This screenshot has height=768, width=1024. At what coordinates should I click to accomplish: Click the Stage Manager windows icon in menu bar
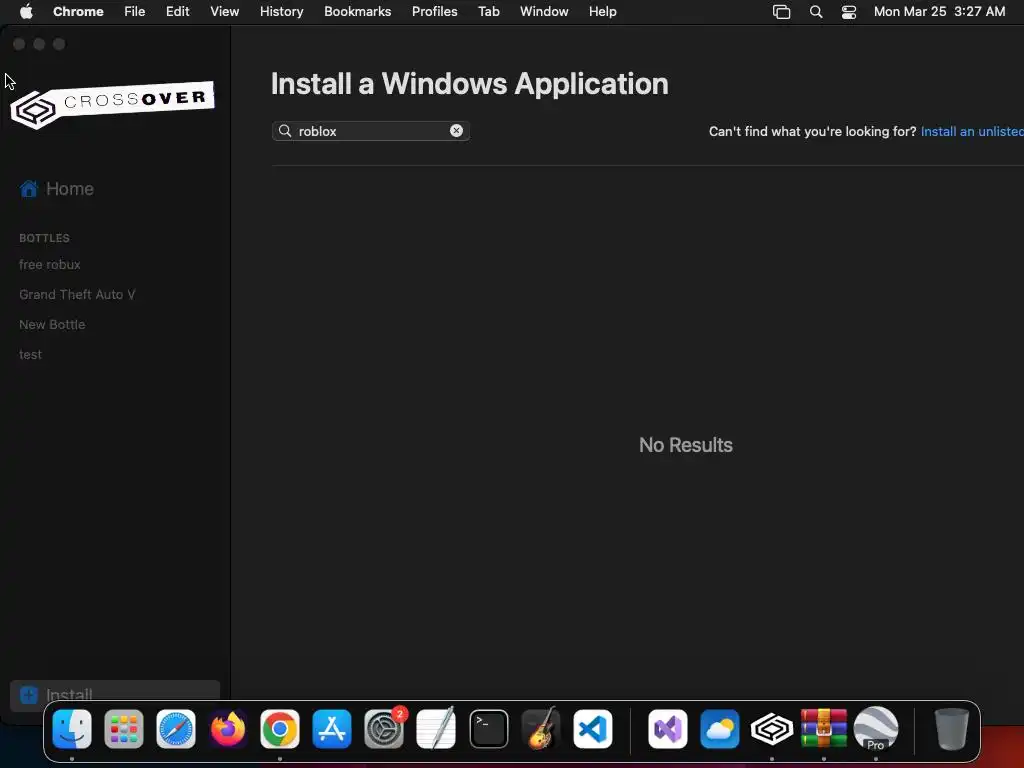click(x=782, y=12)
